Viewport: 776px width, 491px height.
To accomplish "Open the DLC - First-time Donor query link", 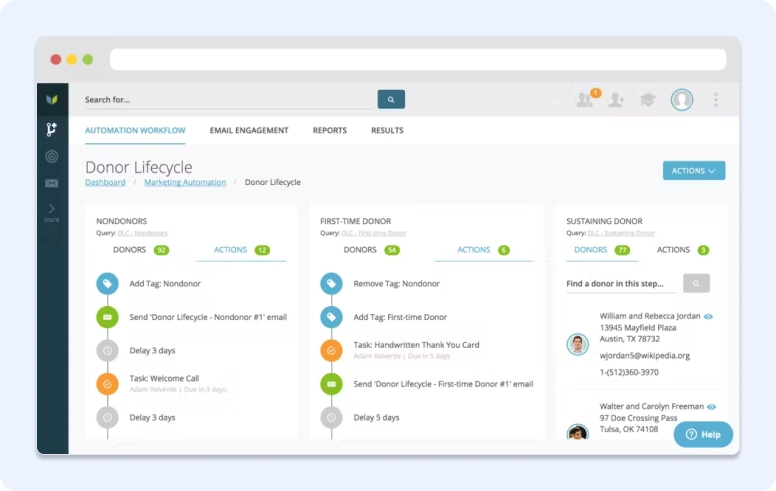I will (374, 233).
